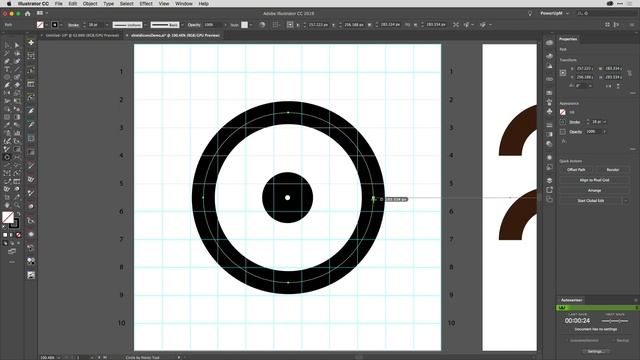Toggle constrain proportions link in control bar
640x360 pixels.
tap(407, 25)
